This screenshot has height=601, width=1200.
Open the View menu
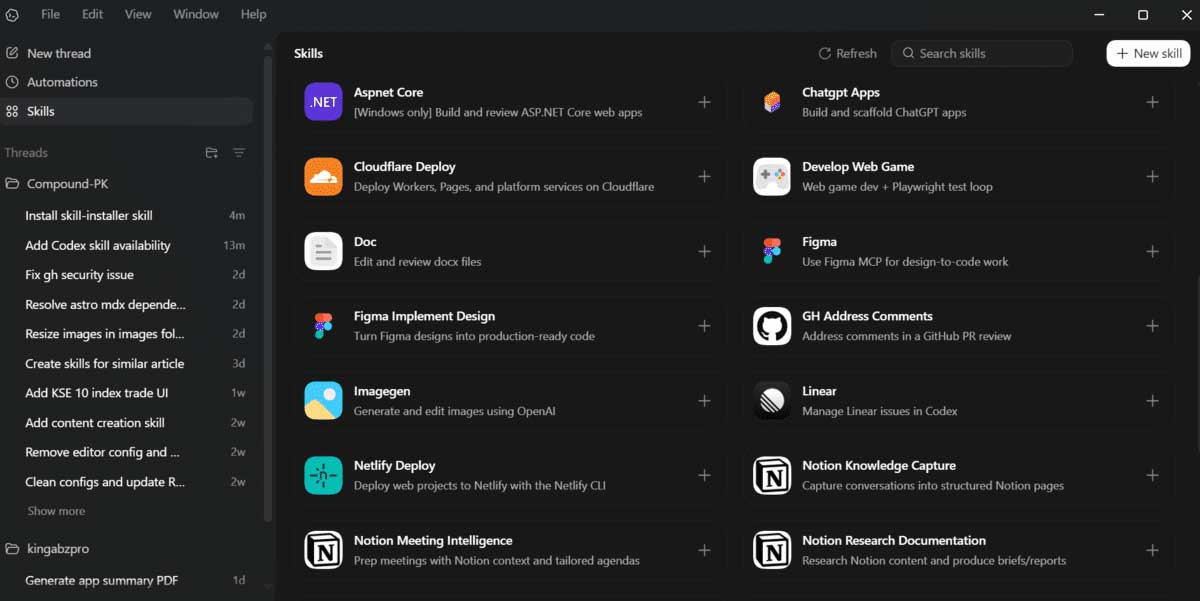[138, 14]
